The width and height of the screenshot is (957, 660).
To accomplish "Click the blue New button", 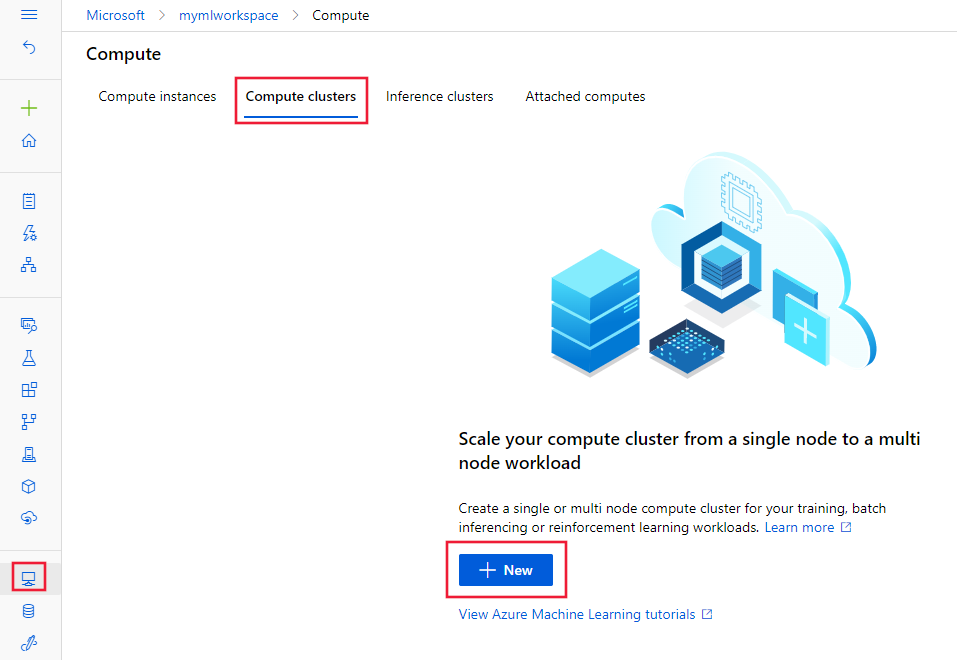I will [x=506, y=570].
